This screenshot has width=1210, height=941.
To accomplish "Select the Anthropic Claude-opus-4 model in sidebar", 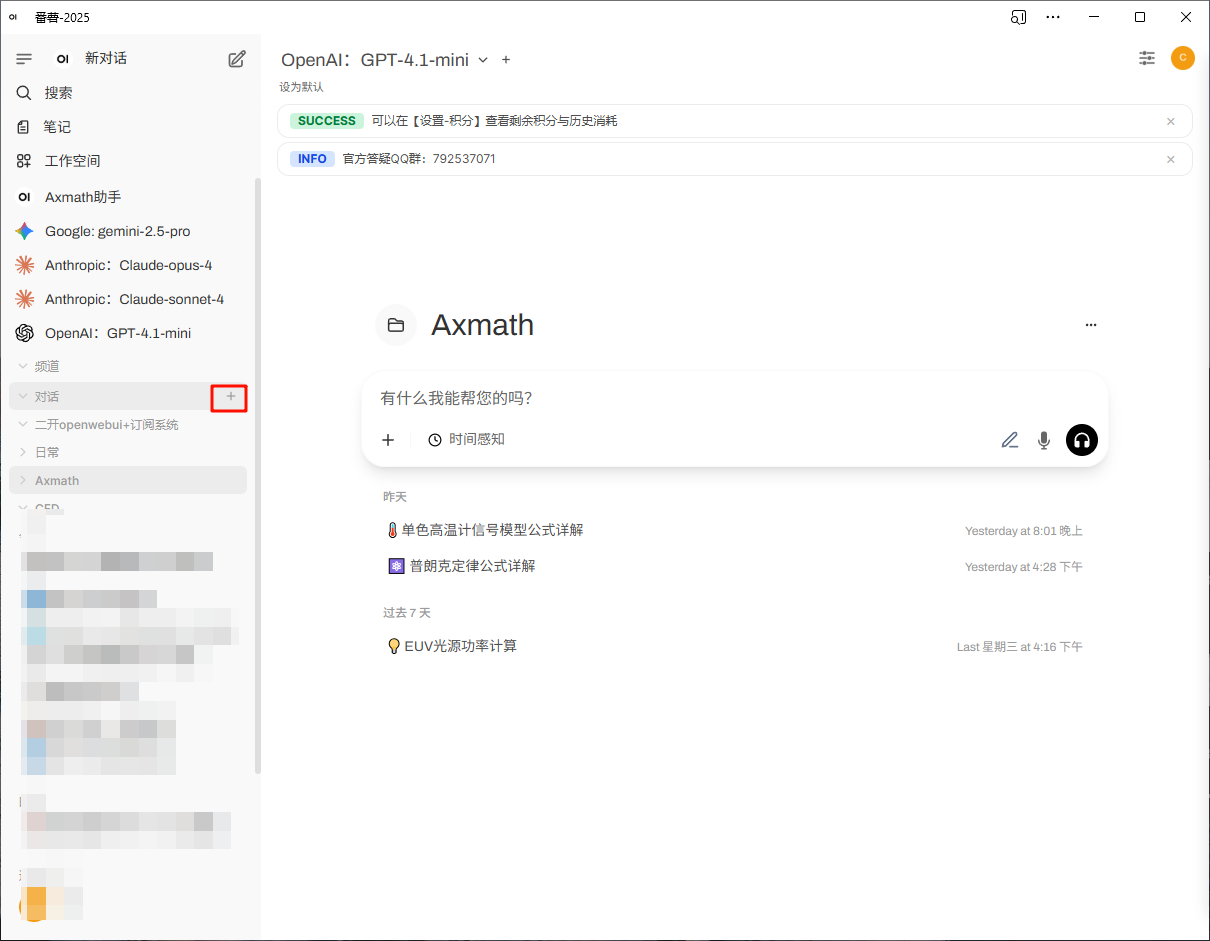I will (128, 265).
